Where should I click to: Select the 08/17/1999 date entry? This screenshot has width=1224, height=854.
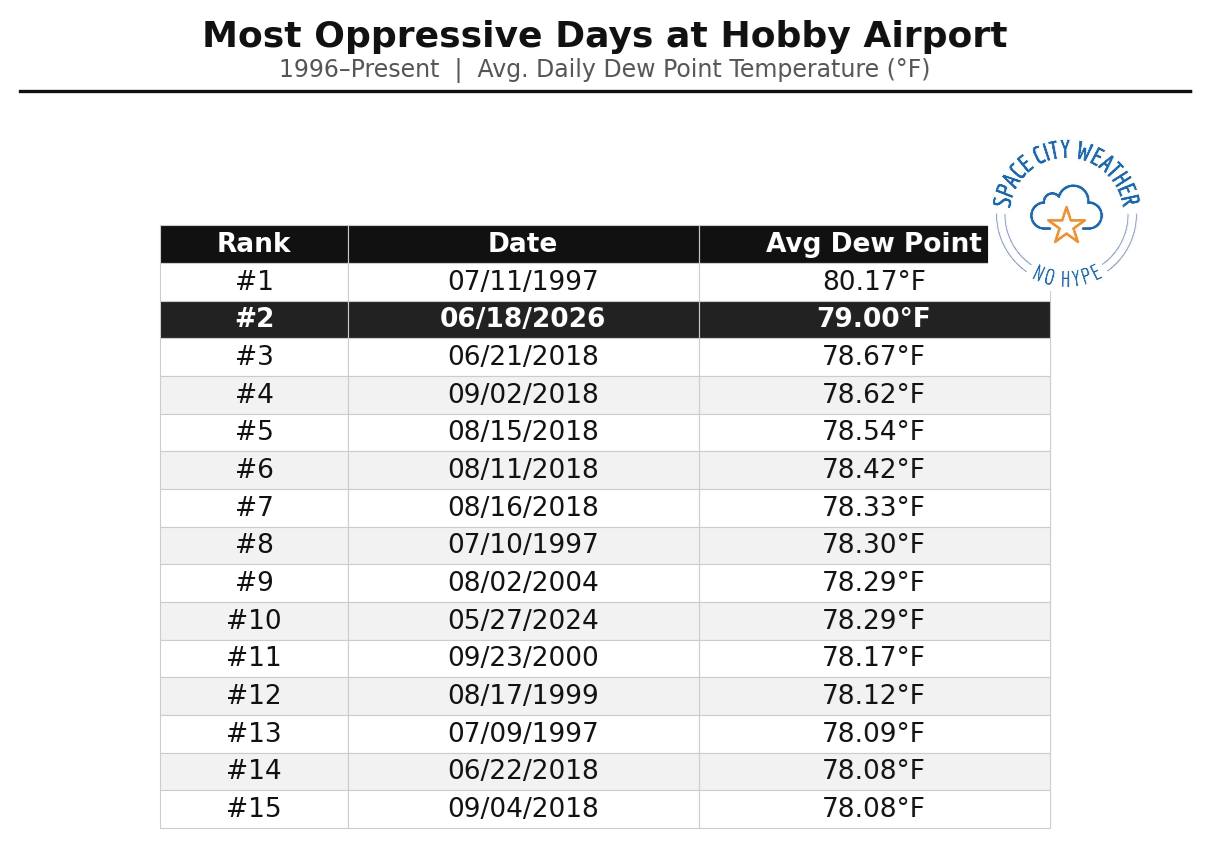(x=523, y=696)
